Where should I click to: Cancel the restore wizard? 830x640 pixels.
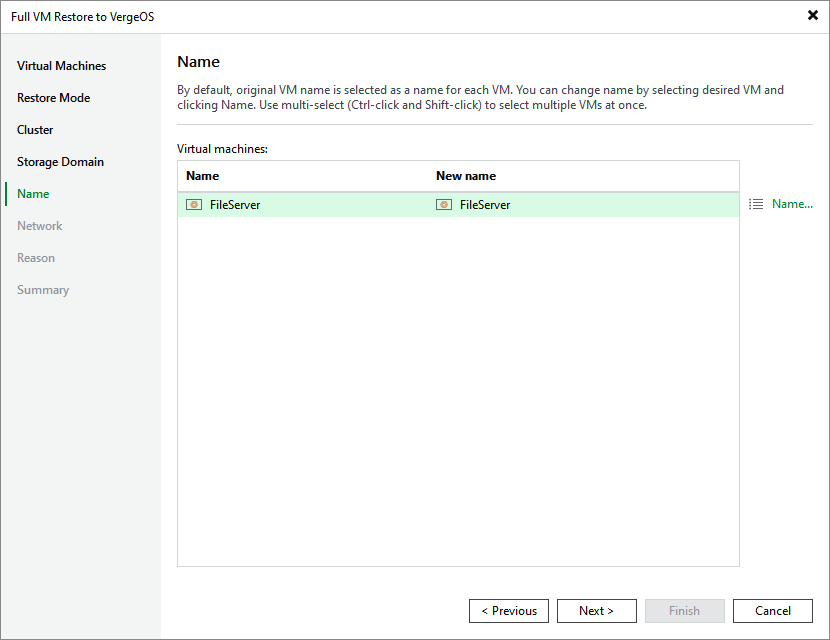773,611
